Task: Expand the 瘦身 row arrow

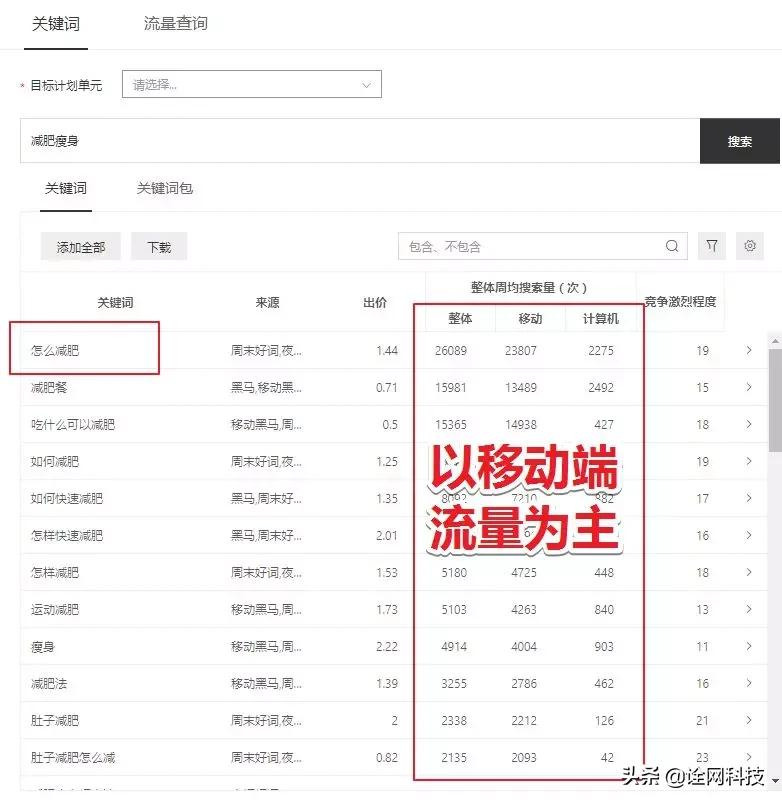Action: click(x=749, y=646)
